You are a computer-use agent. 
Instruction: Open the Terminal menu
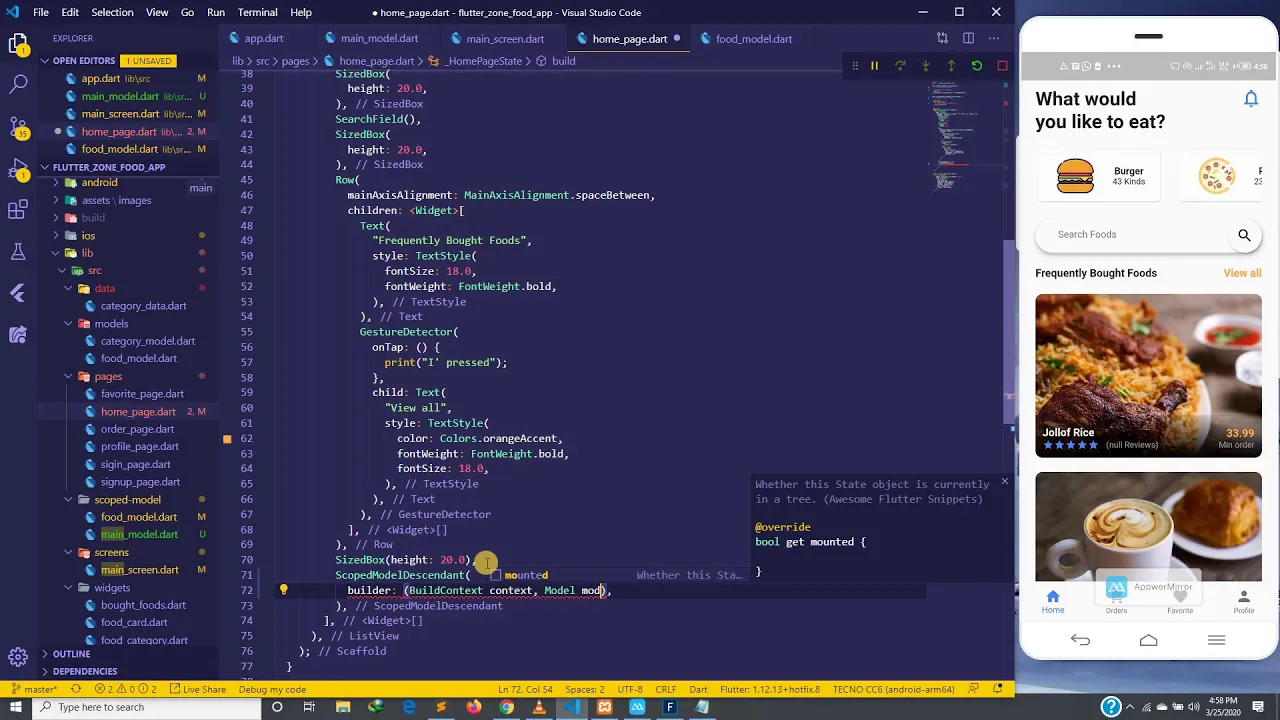(257, 12)
